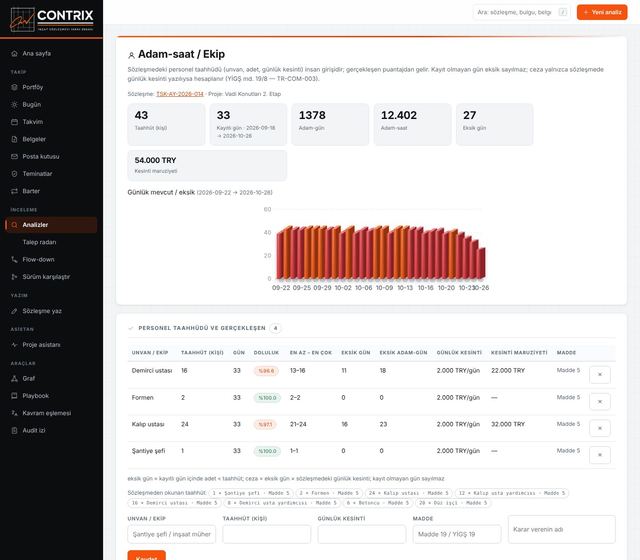Open Portföy from sidebar icon

tap(14, 87)
